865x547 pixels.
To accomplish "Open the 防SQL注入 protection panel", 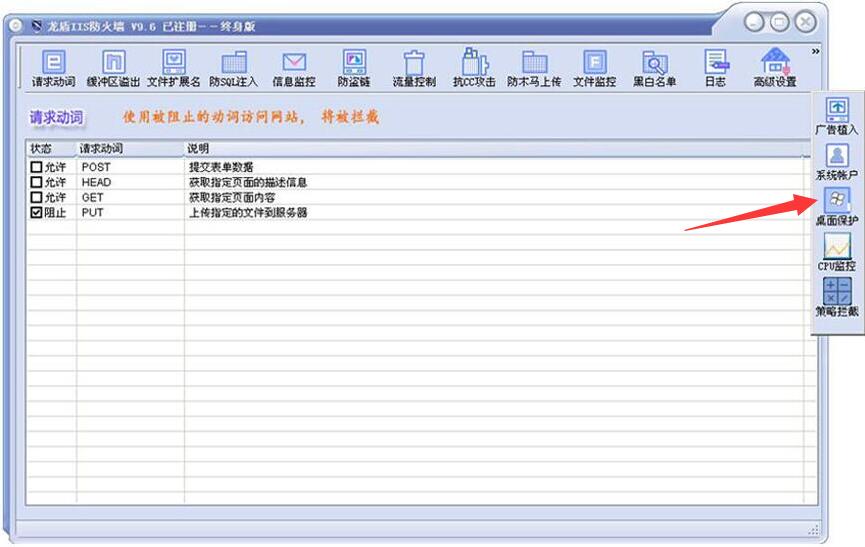I will click(233, 68).
